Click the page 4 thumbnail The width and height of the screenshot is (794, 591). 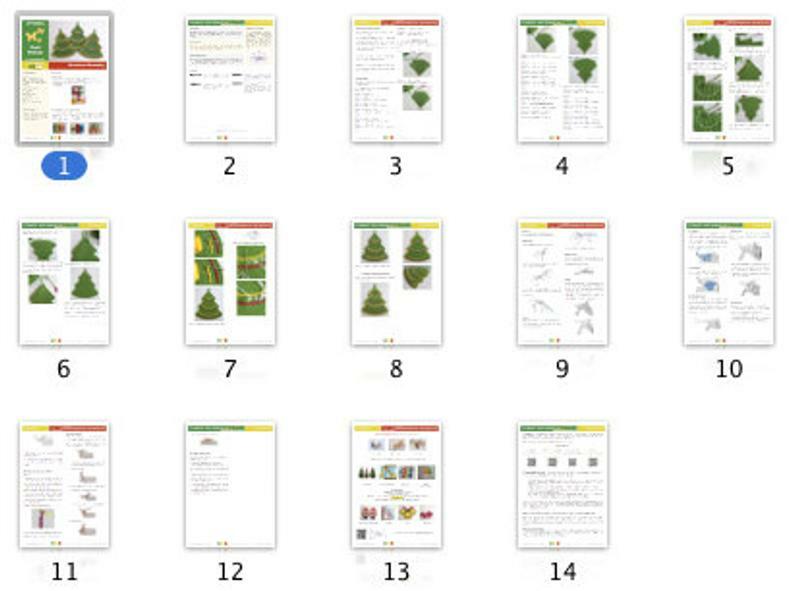pos(562,78)
